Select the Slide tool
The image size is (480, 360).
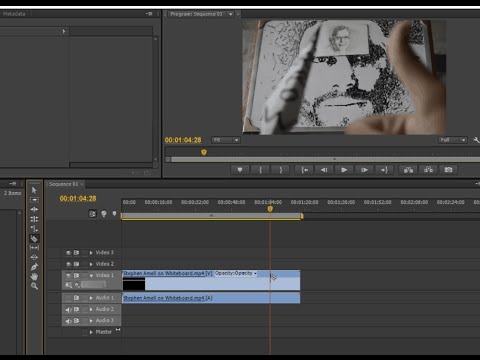click(34, 257)
